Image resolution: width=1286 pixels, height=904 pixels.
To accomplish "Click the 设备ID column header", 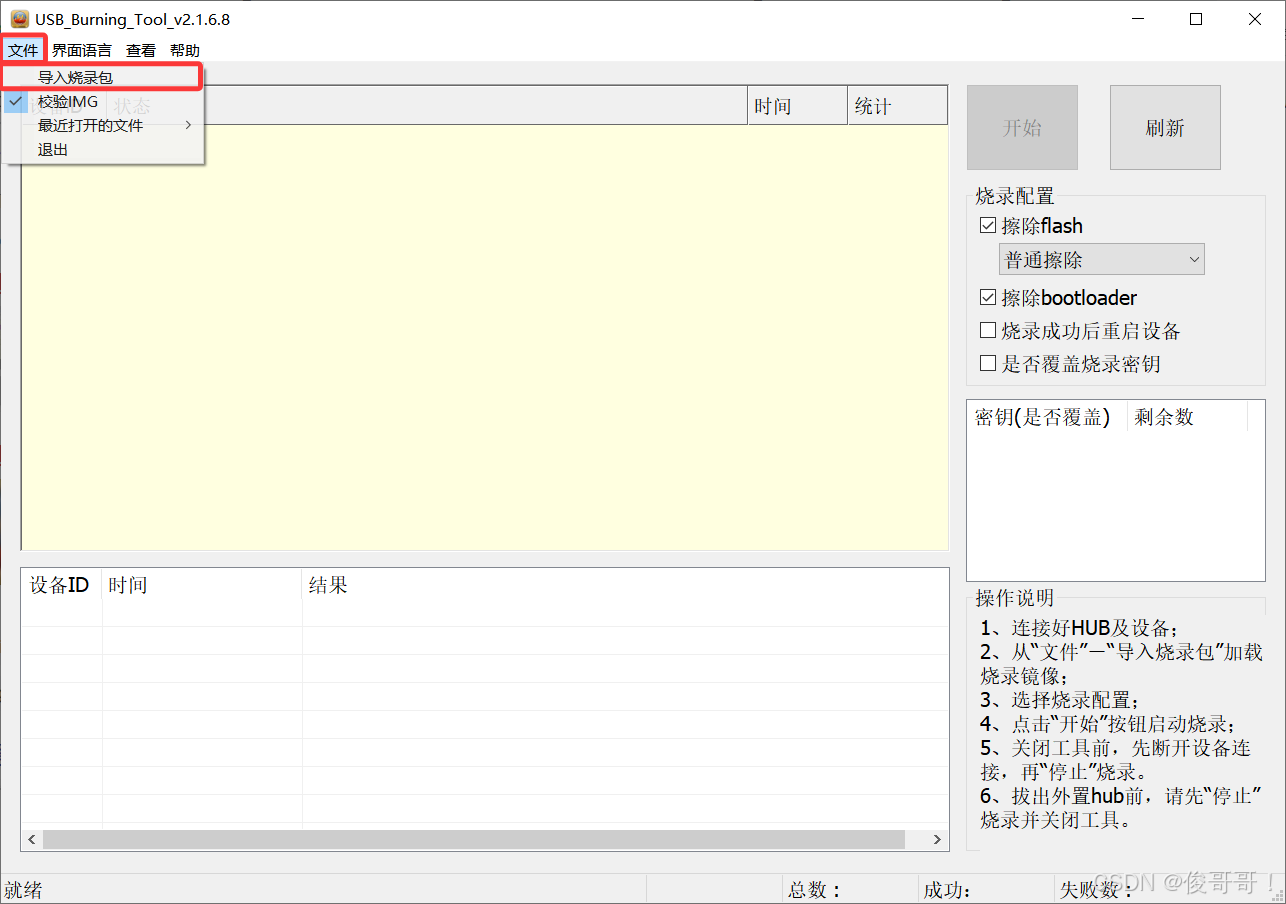I will click(x=62, y=585).
